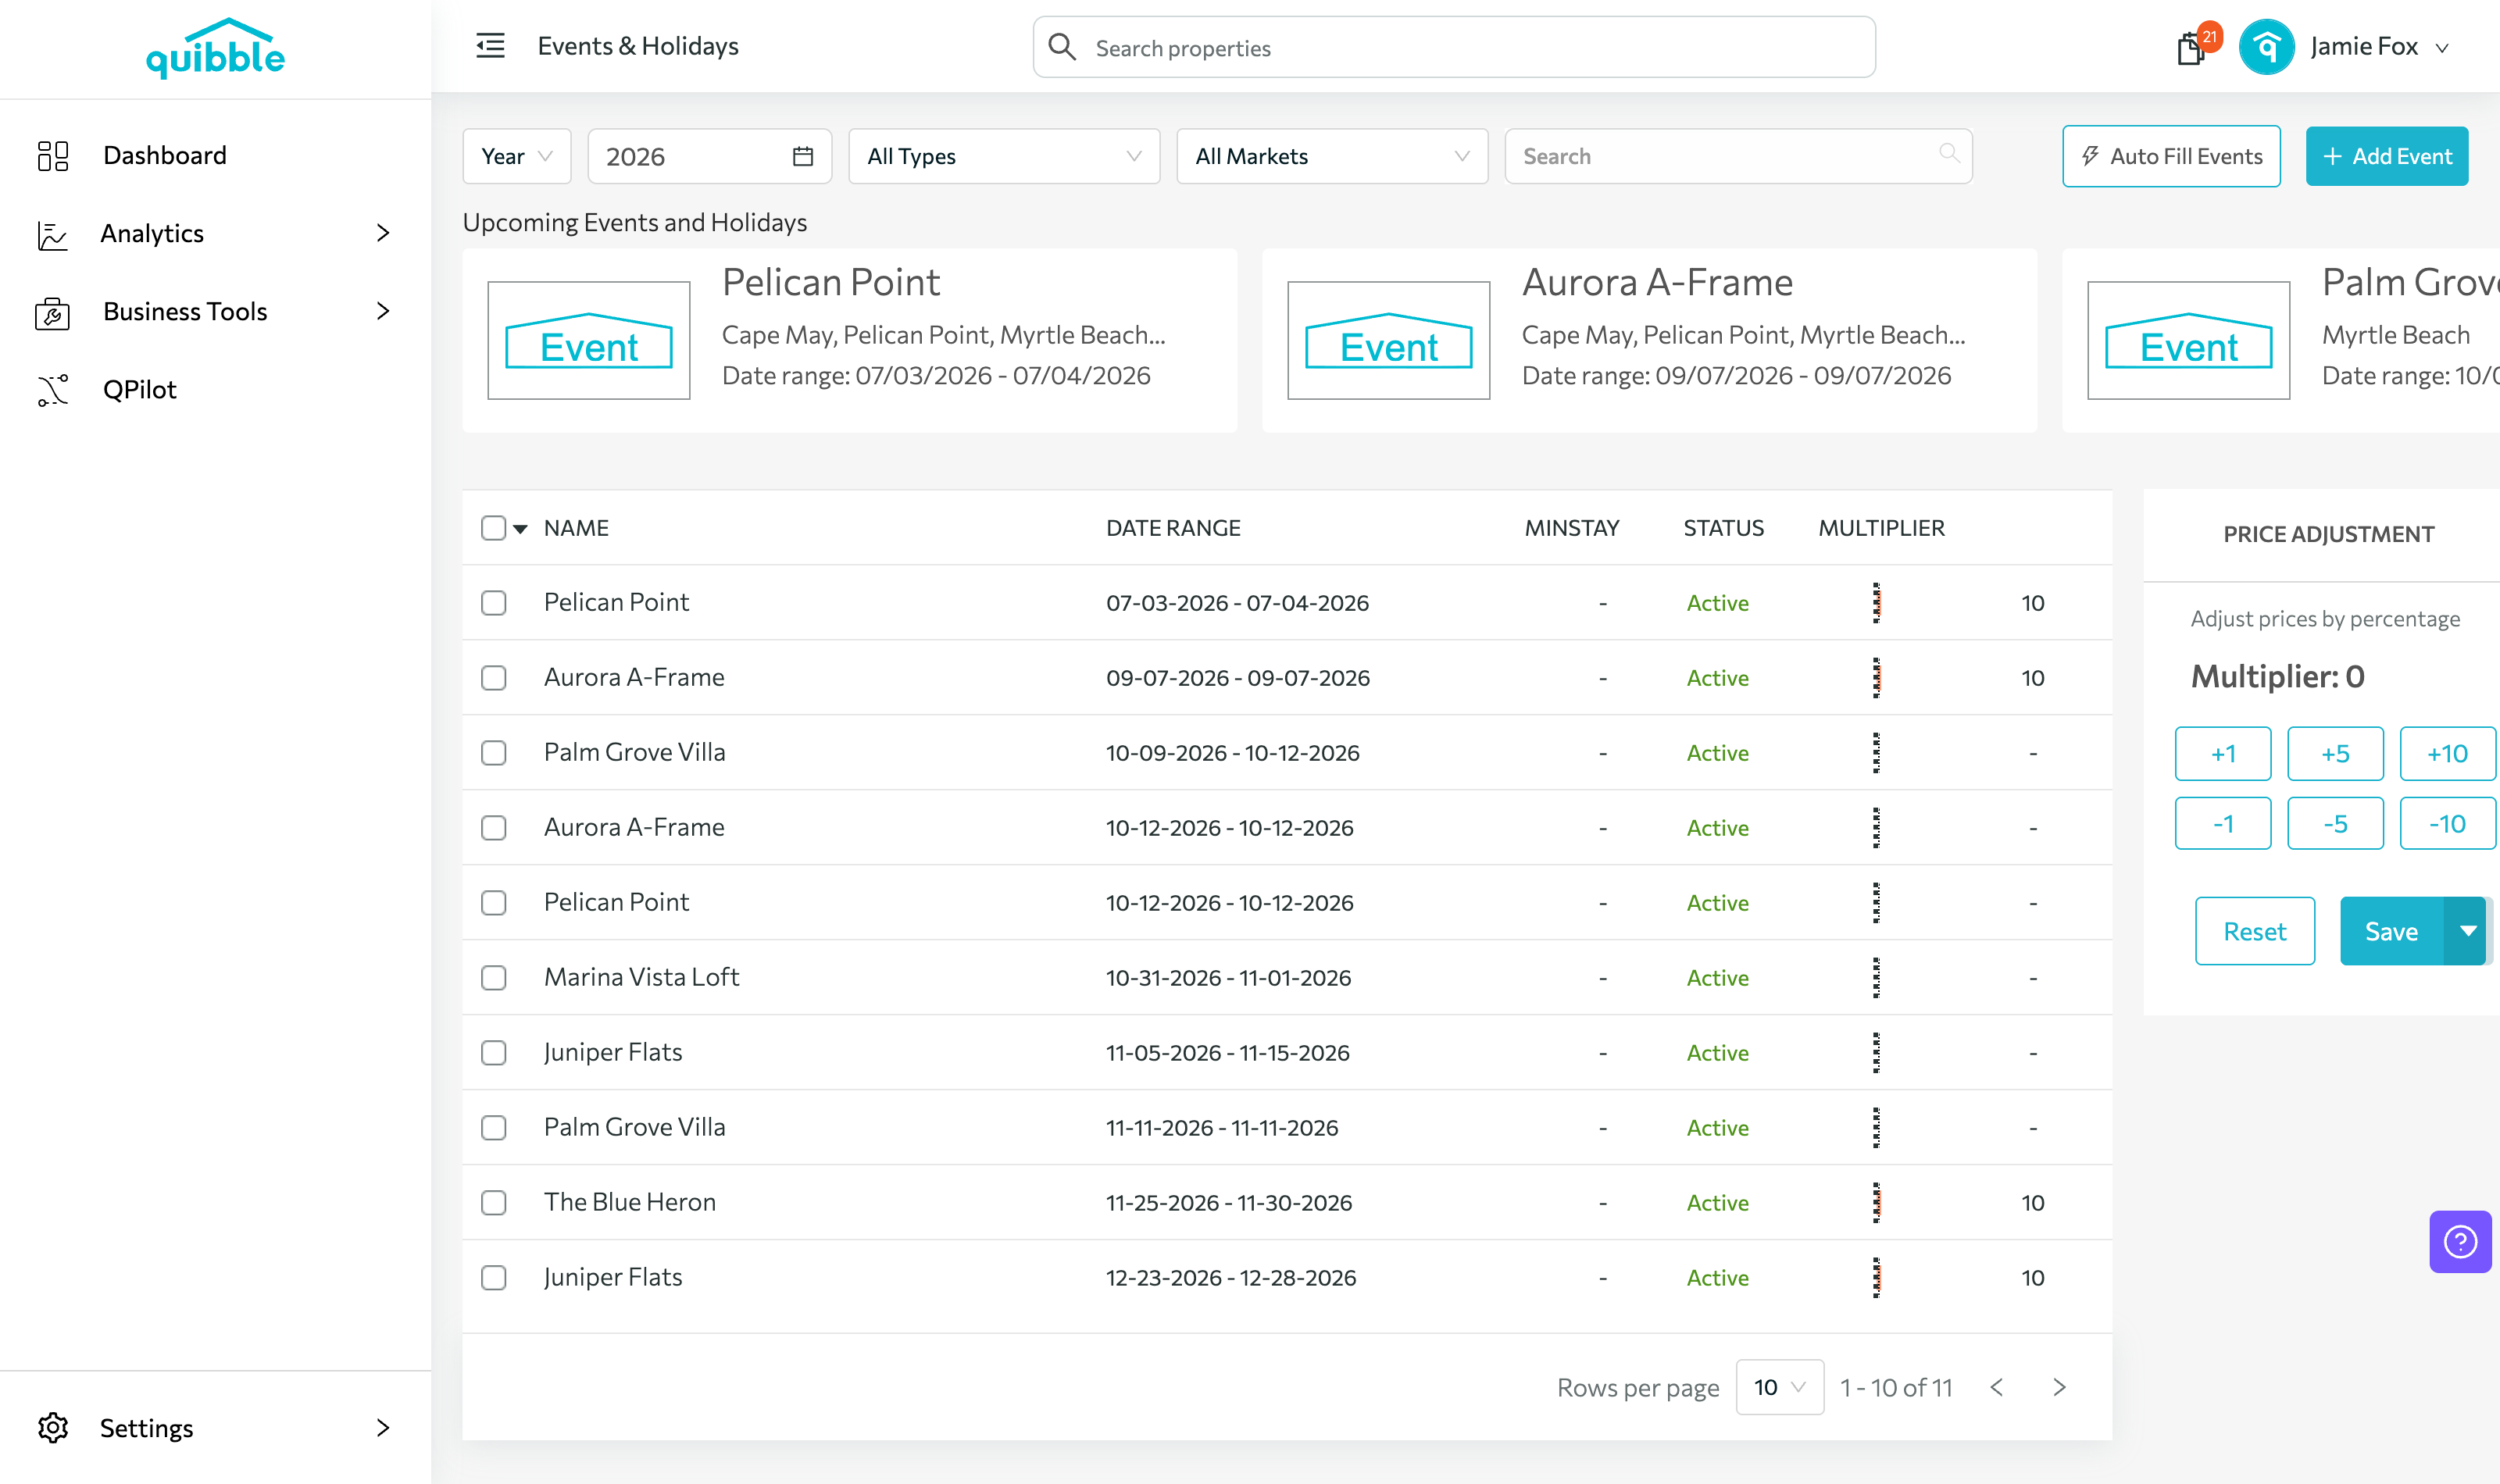The height and width of the screenshot is (1484, 2500).
Task: Open the bulk-select caret beside the header checkbox
Action: coord(520,529)
